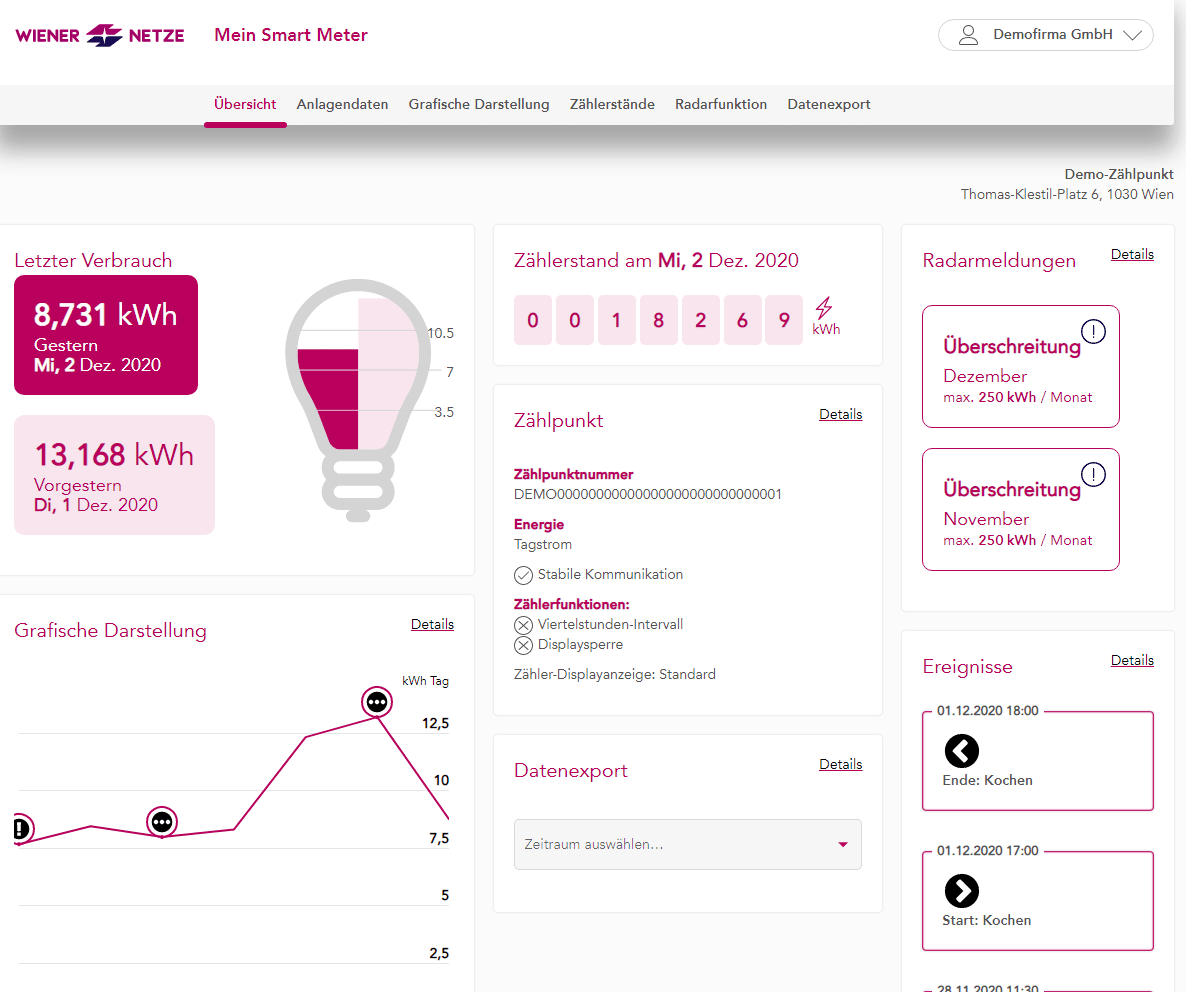Click the peak data point marker on chart
Viewport: 1186px width, 992px height.
point(376,702)
